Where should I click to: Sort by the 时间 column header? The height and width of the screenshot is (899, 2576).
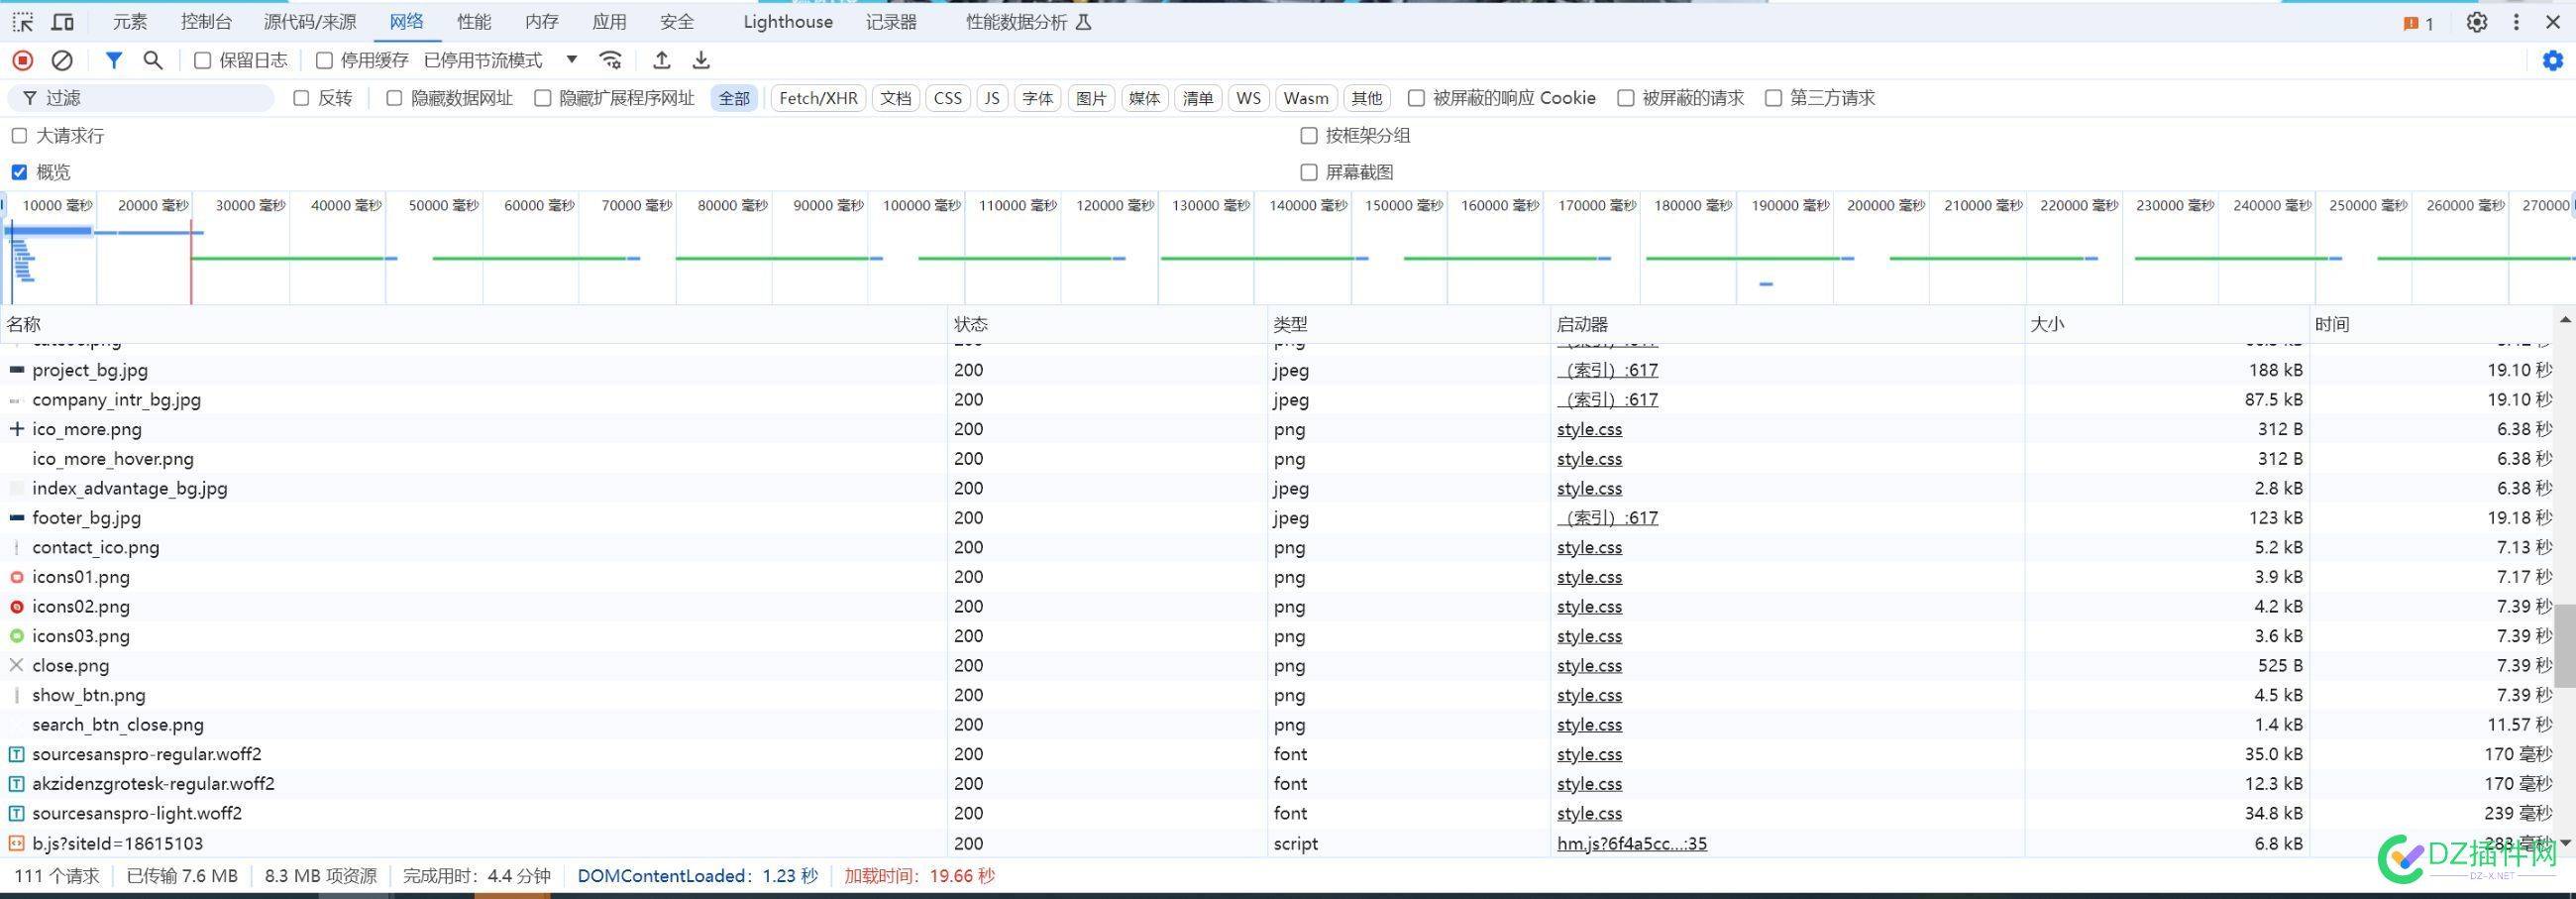tap(2430, 324)
